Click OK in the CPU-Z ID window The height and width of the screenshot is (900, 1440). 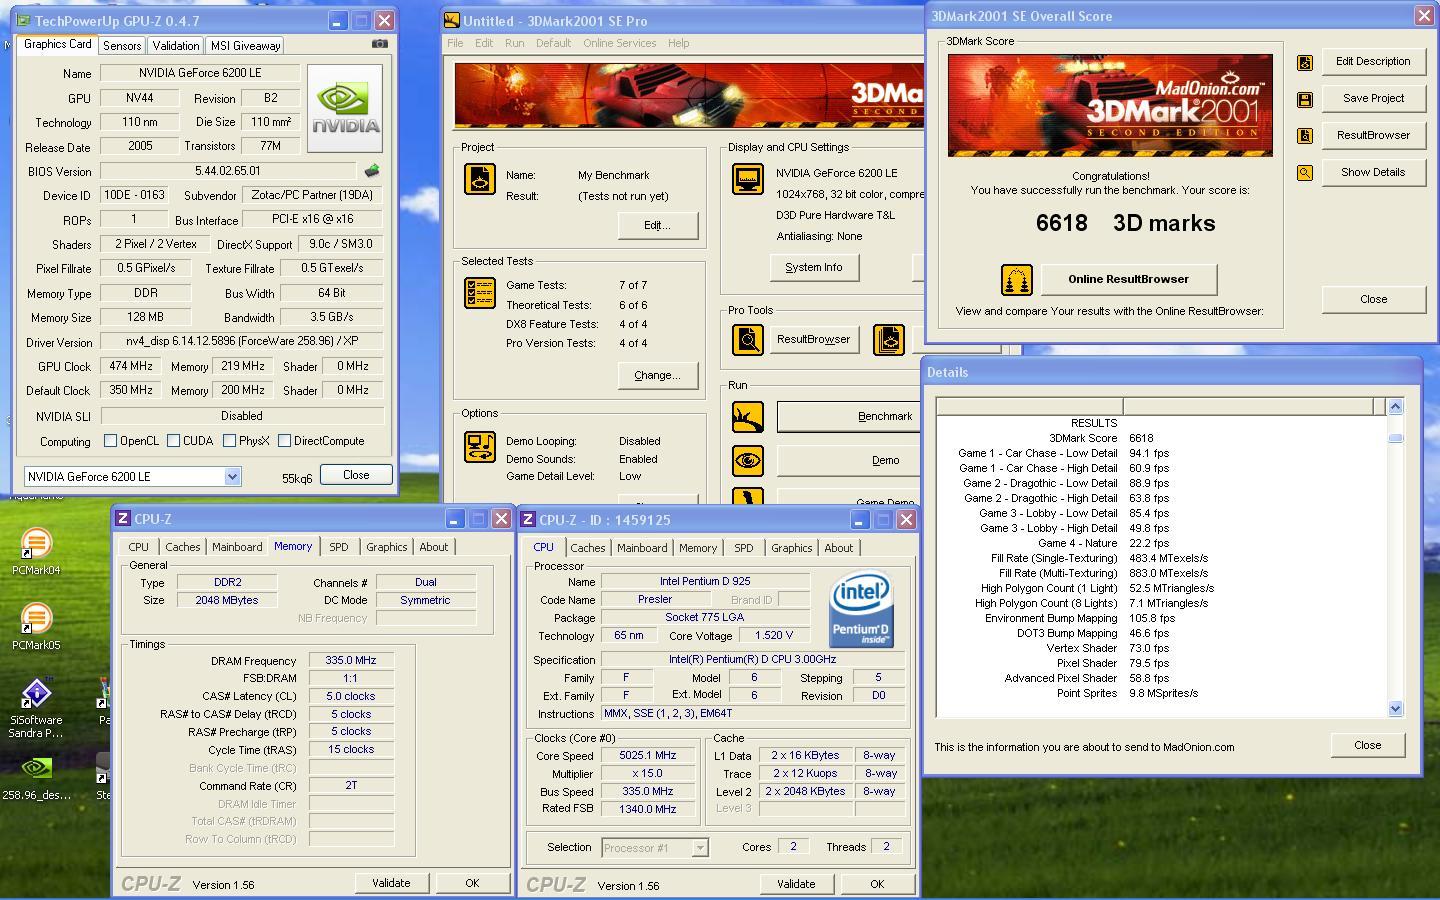877,884
